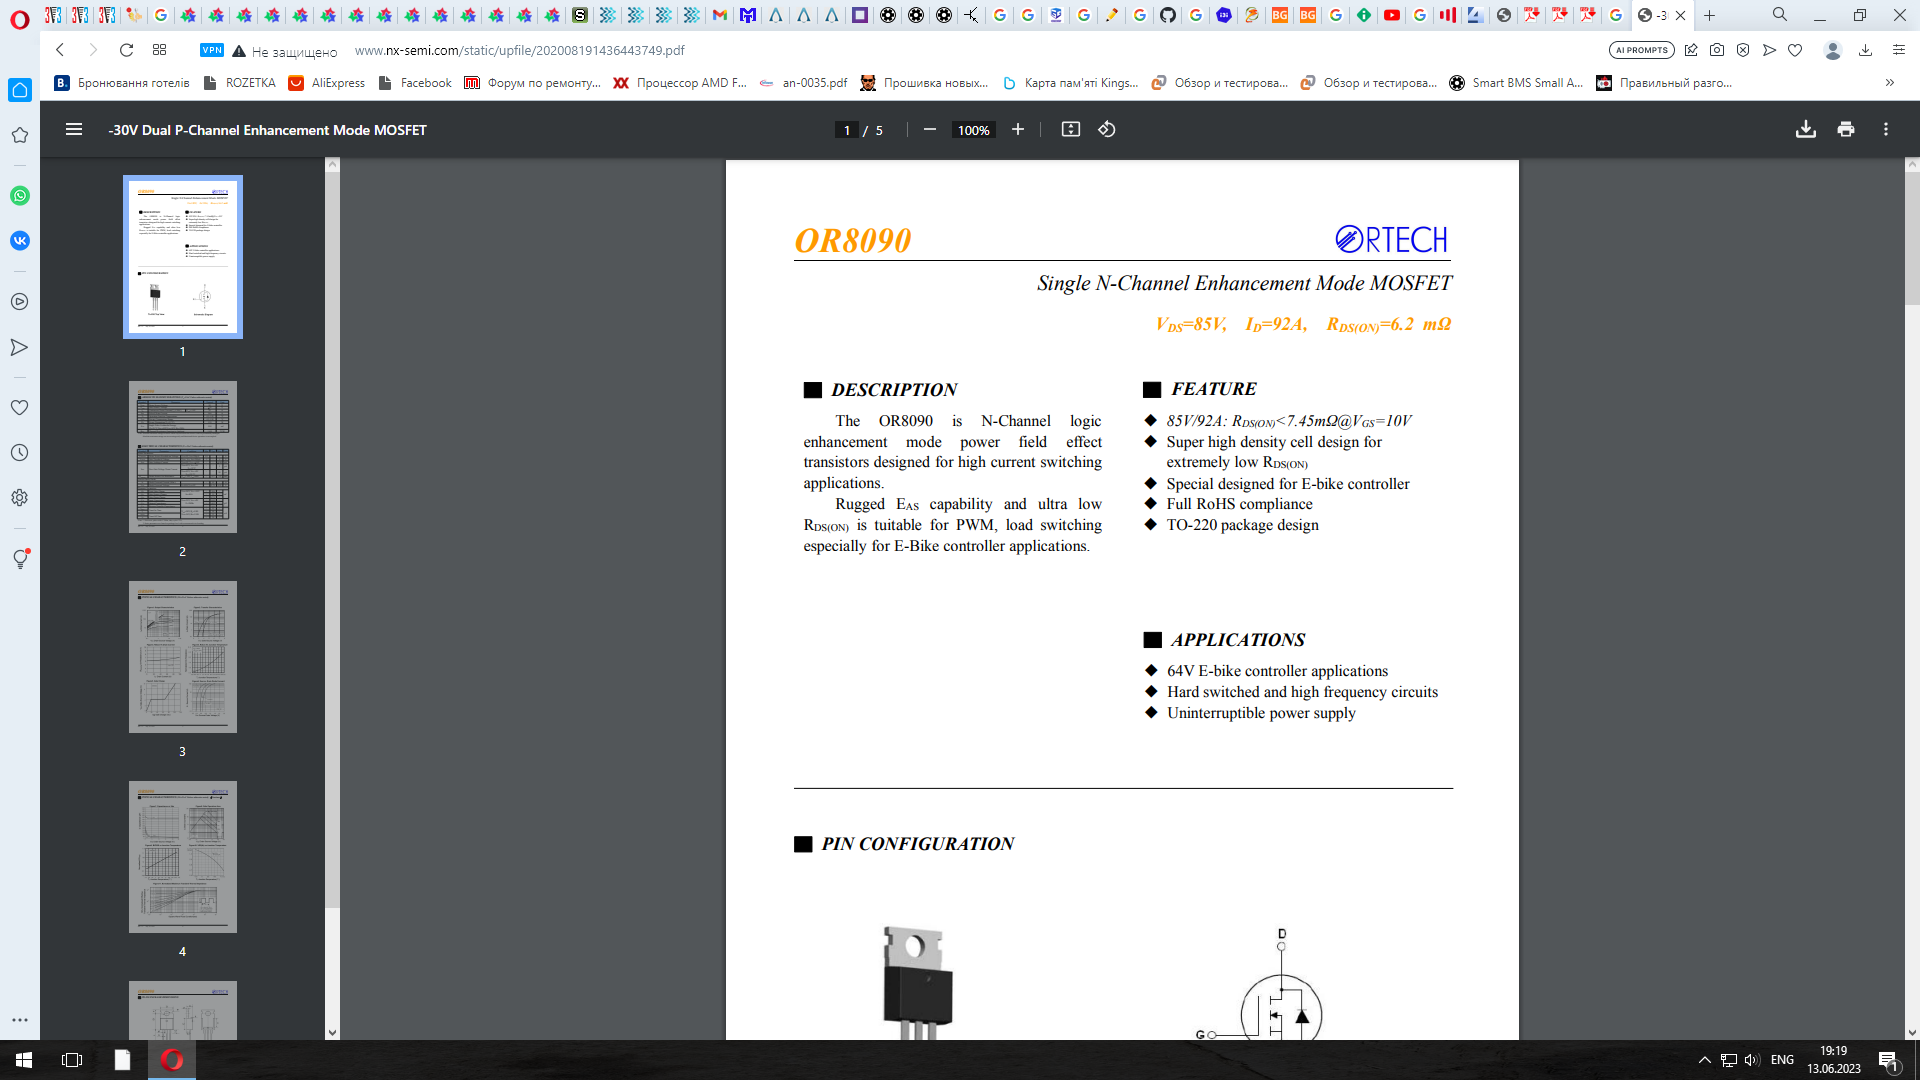Click the fit to page icon
Viewport: 1920px width, 1080px height.
1071,129
